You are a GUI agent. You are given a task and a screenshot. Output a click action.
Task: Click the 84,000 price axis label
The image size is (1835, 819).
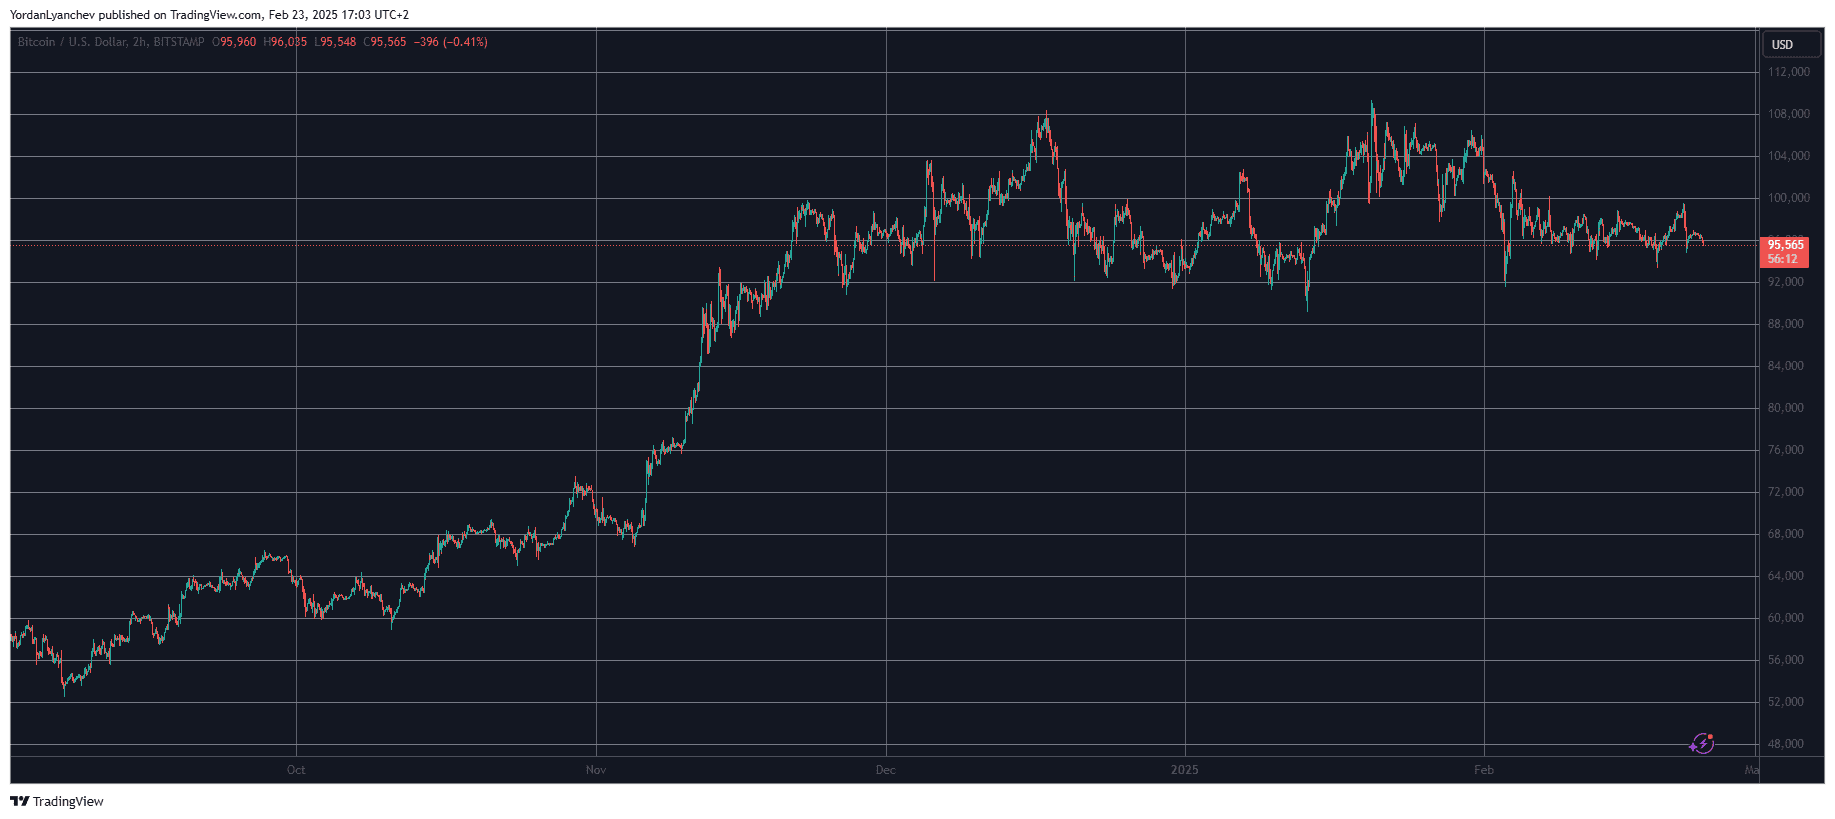pos(1786,366)
